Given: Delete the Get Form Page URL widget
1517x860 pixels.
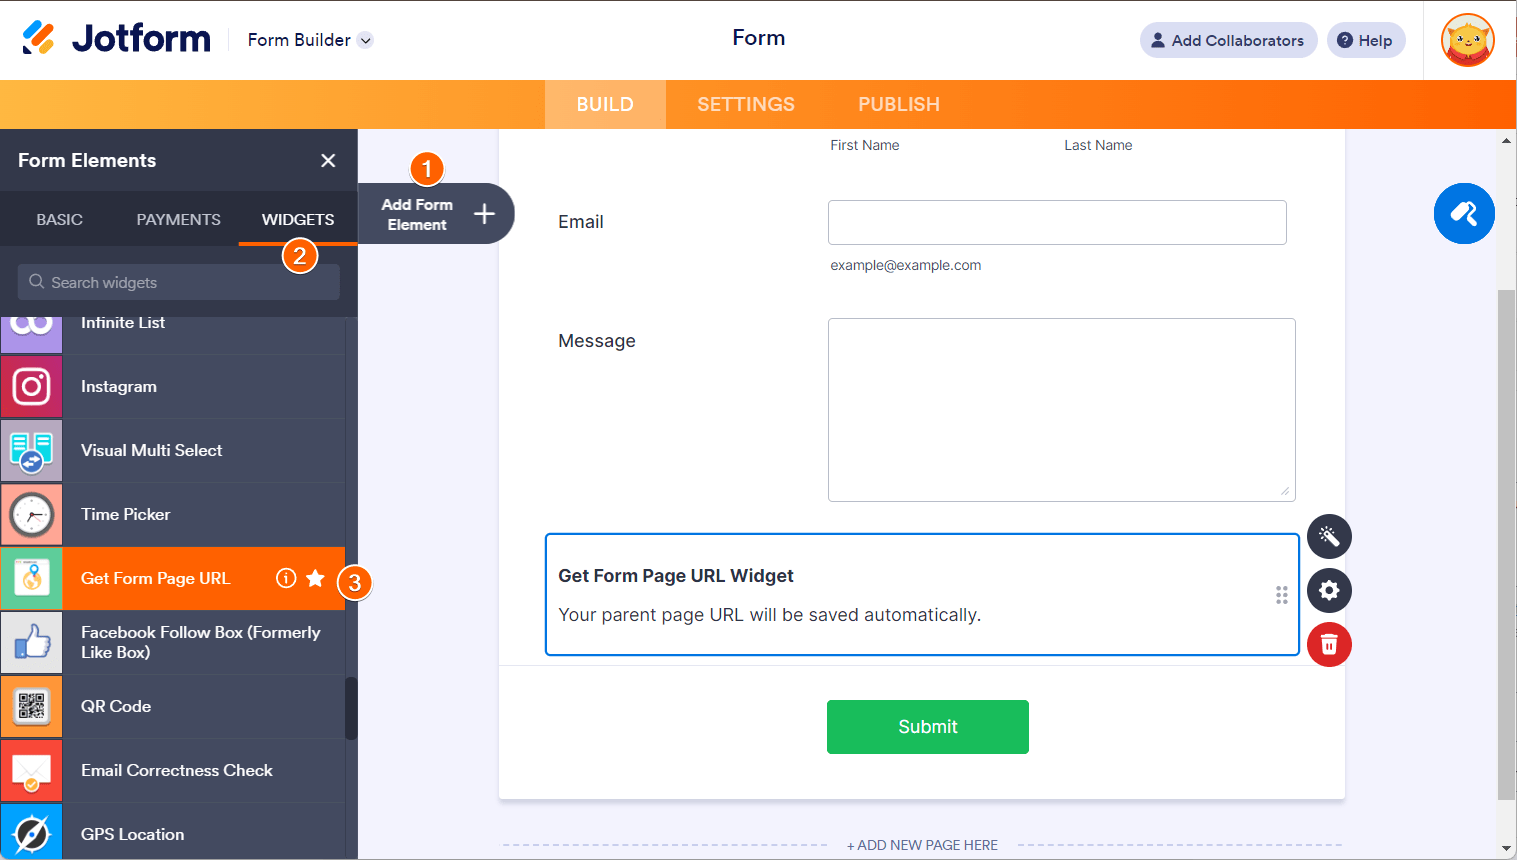Looking at the screenshot, I should (x=1329, y=644).
